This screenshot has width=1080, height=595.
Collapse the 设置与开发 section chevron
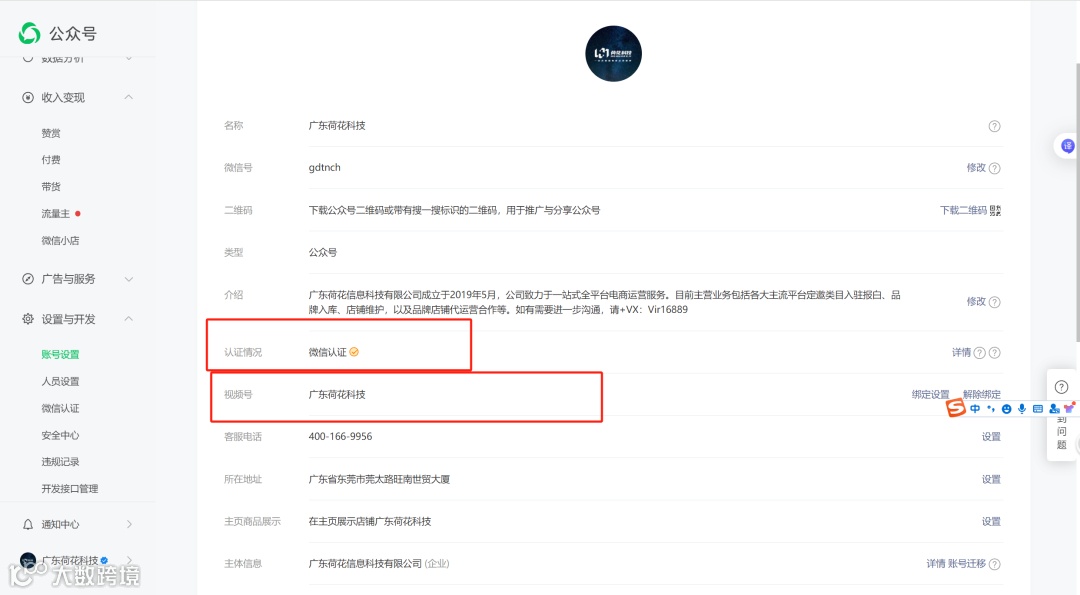[x=128, y=319]
